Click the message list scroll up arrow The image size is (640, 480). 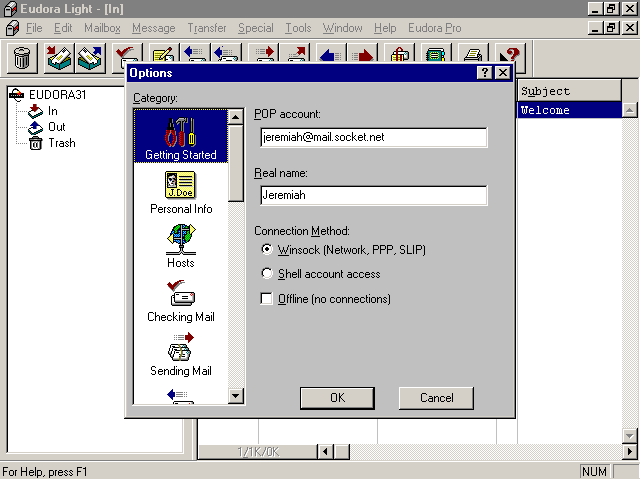[629, 110]
